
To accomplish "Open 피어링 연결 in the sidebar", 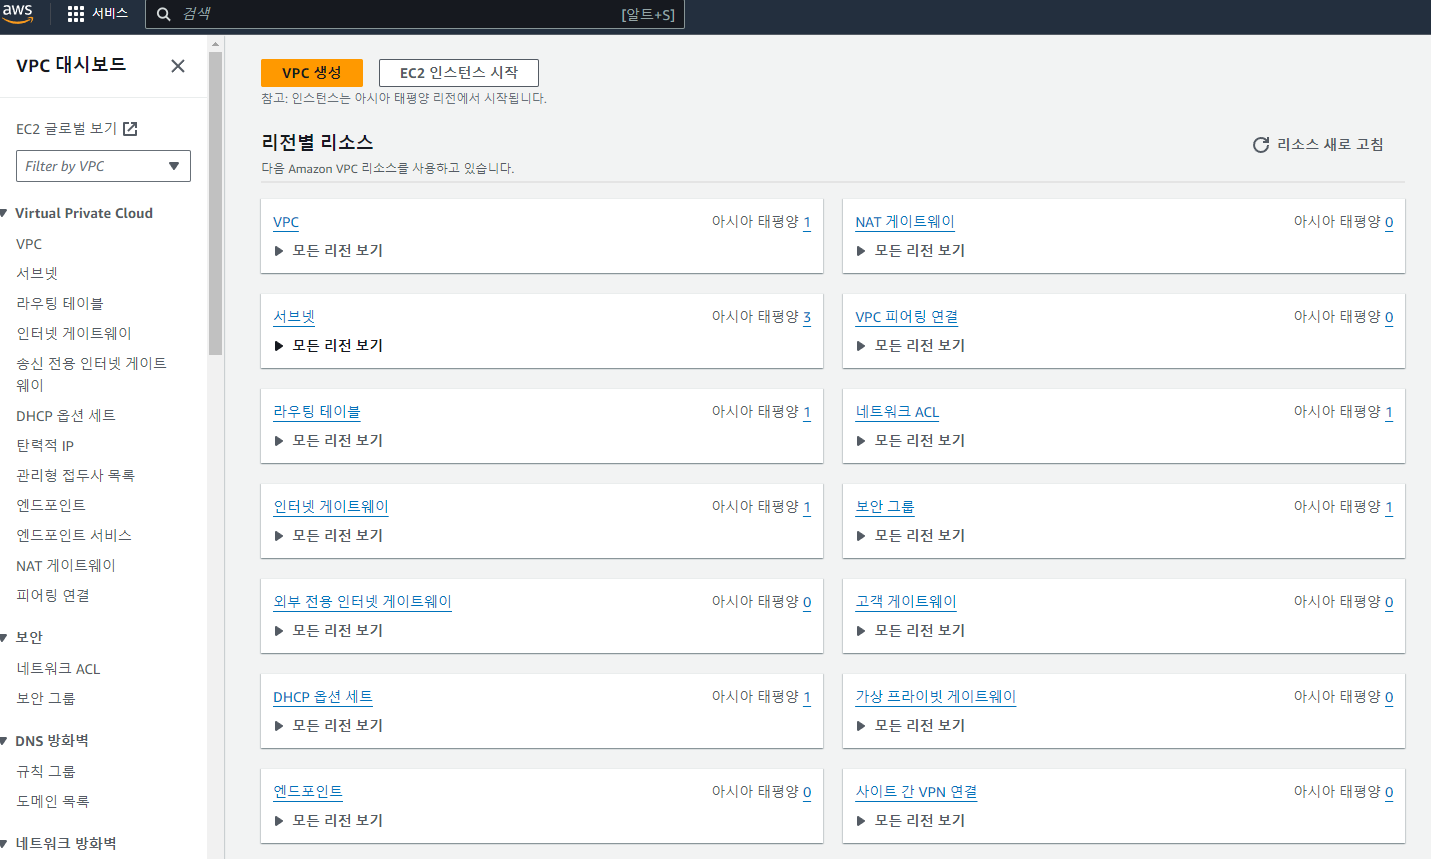I will pos(53,595).
